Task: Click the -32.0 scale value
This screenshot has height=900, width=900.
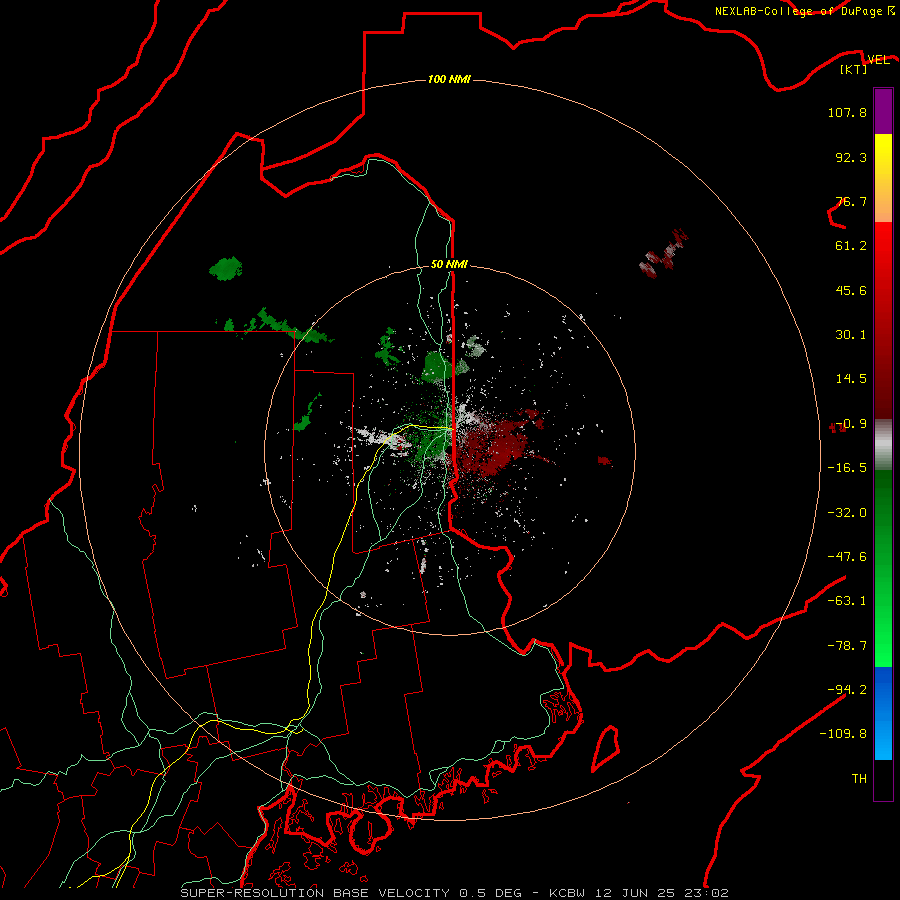Action: point(847,513)
